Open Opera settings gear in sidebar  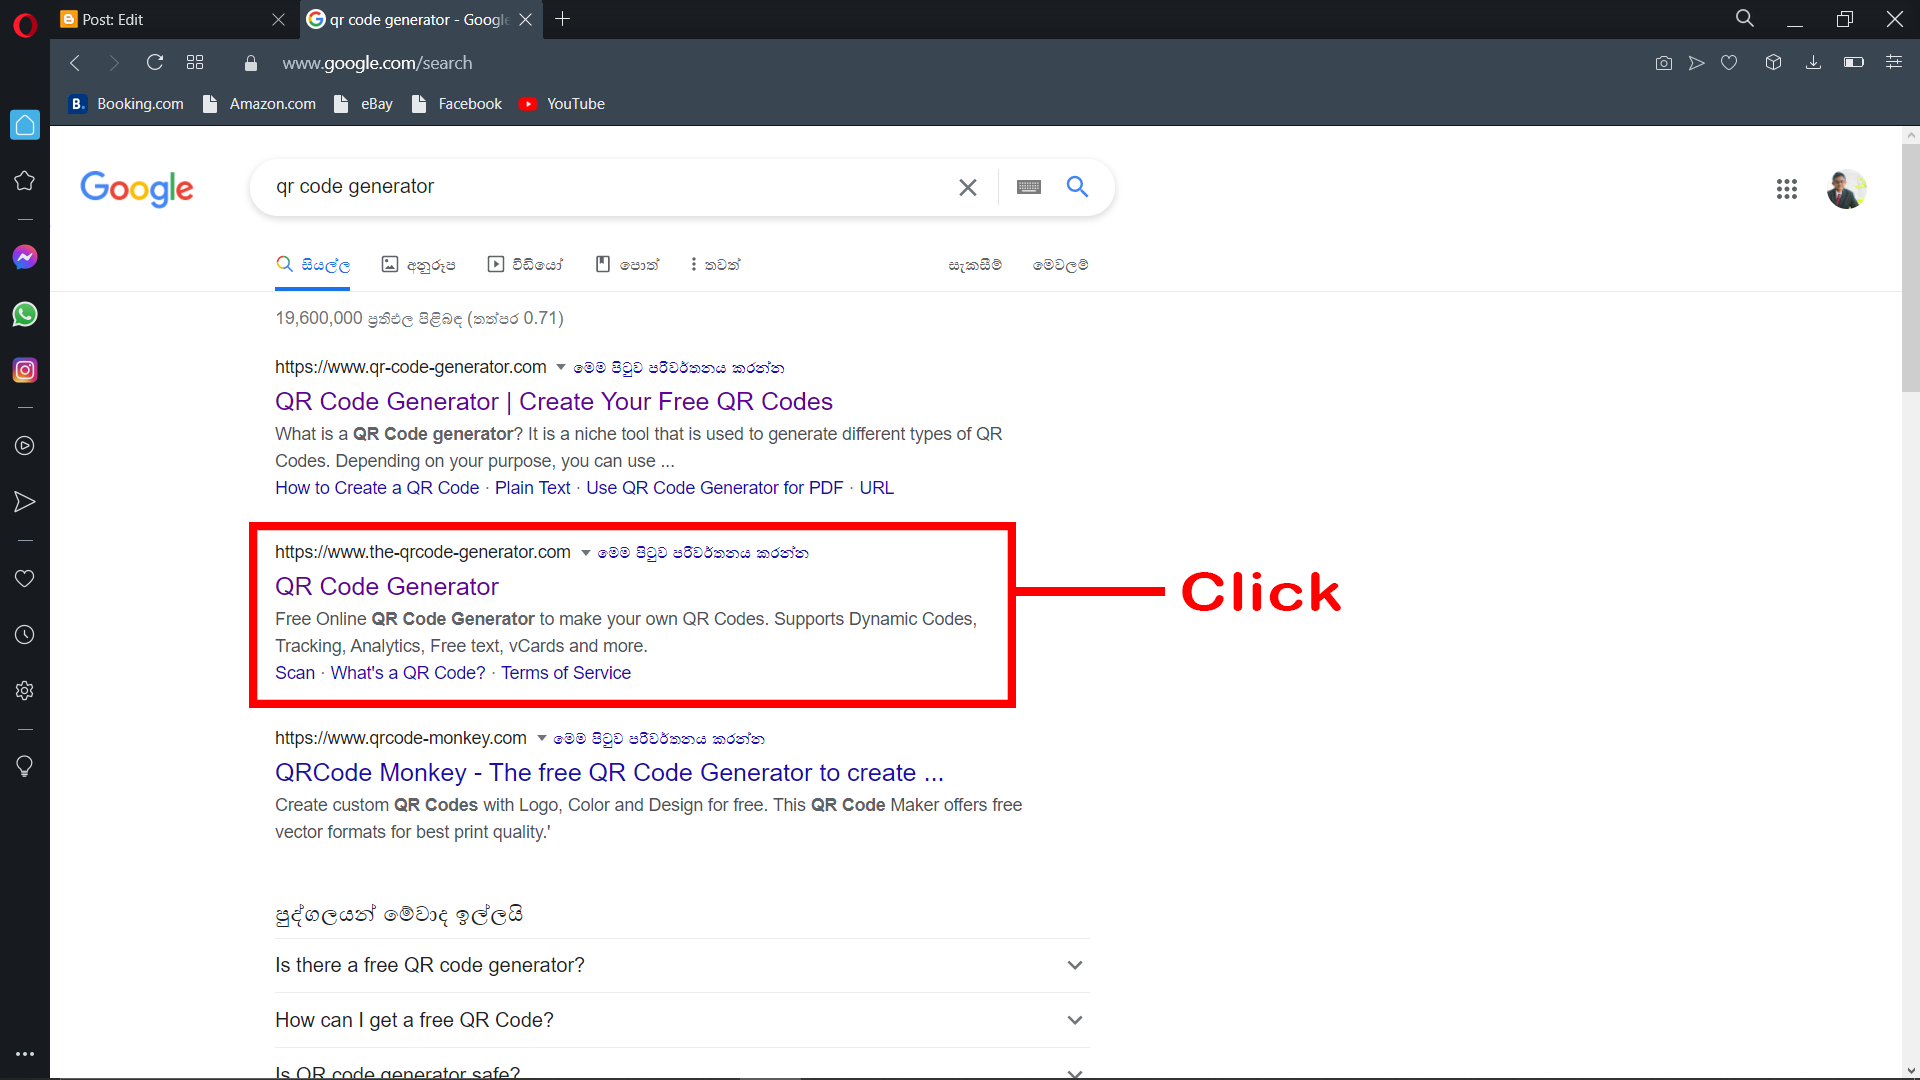[x=24, y=690]
